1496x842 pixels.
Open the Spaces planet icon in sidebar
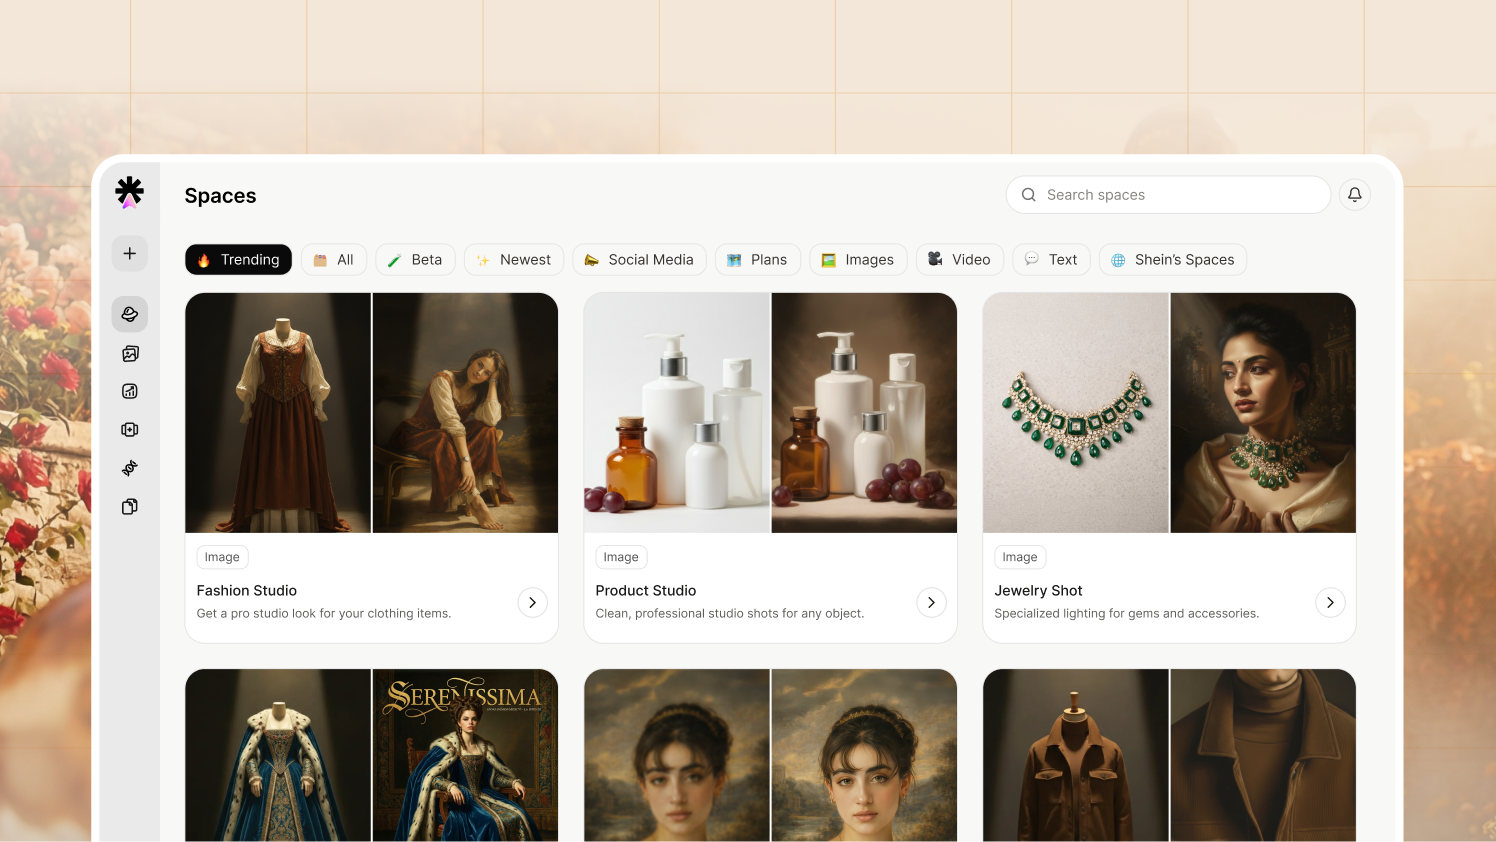point(130,314)
